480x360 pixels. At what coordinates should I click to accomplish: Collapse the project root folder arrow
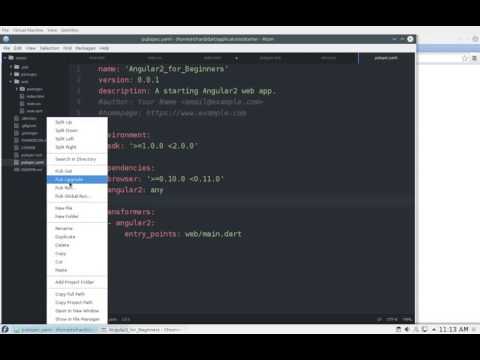(x=5, y=58)
